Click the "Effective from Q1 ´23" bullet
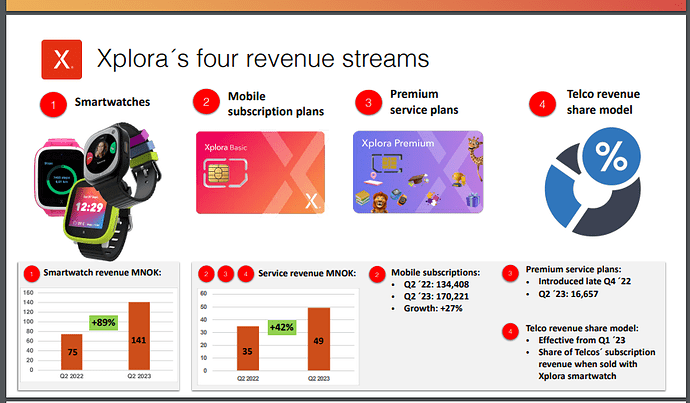Viewport: 690px width, 403px height. pyautogui.click(x=582, y=340)
